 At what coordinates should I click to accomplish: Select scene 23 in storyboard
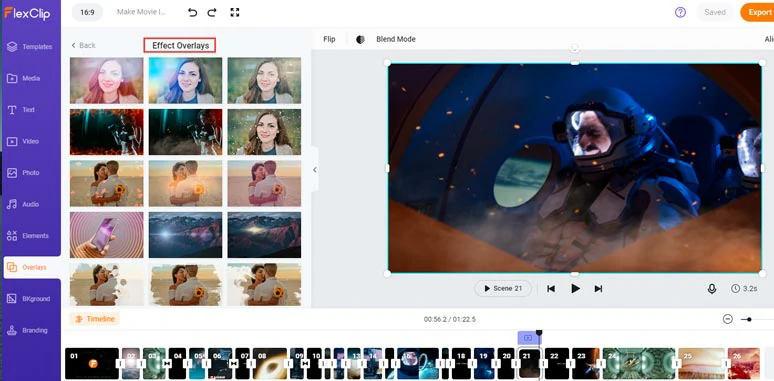[586, 364]
